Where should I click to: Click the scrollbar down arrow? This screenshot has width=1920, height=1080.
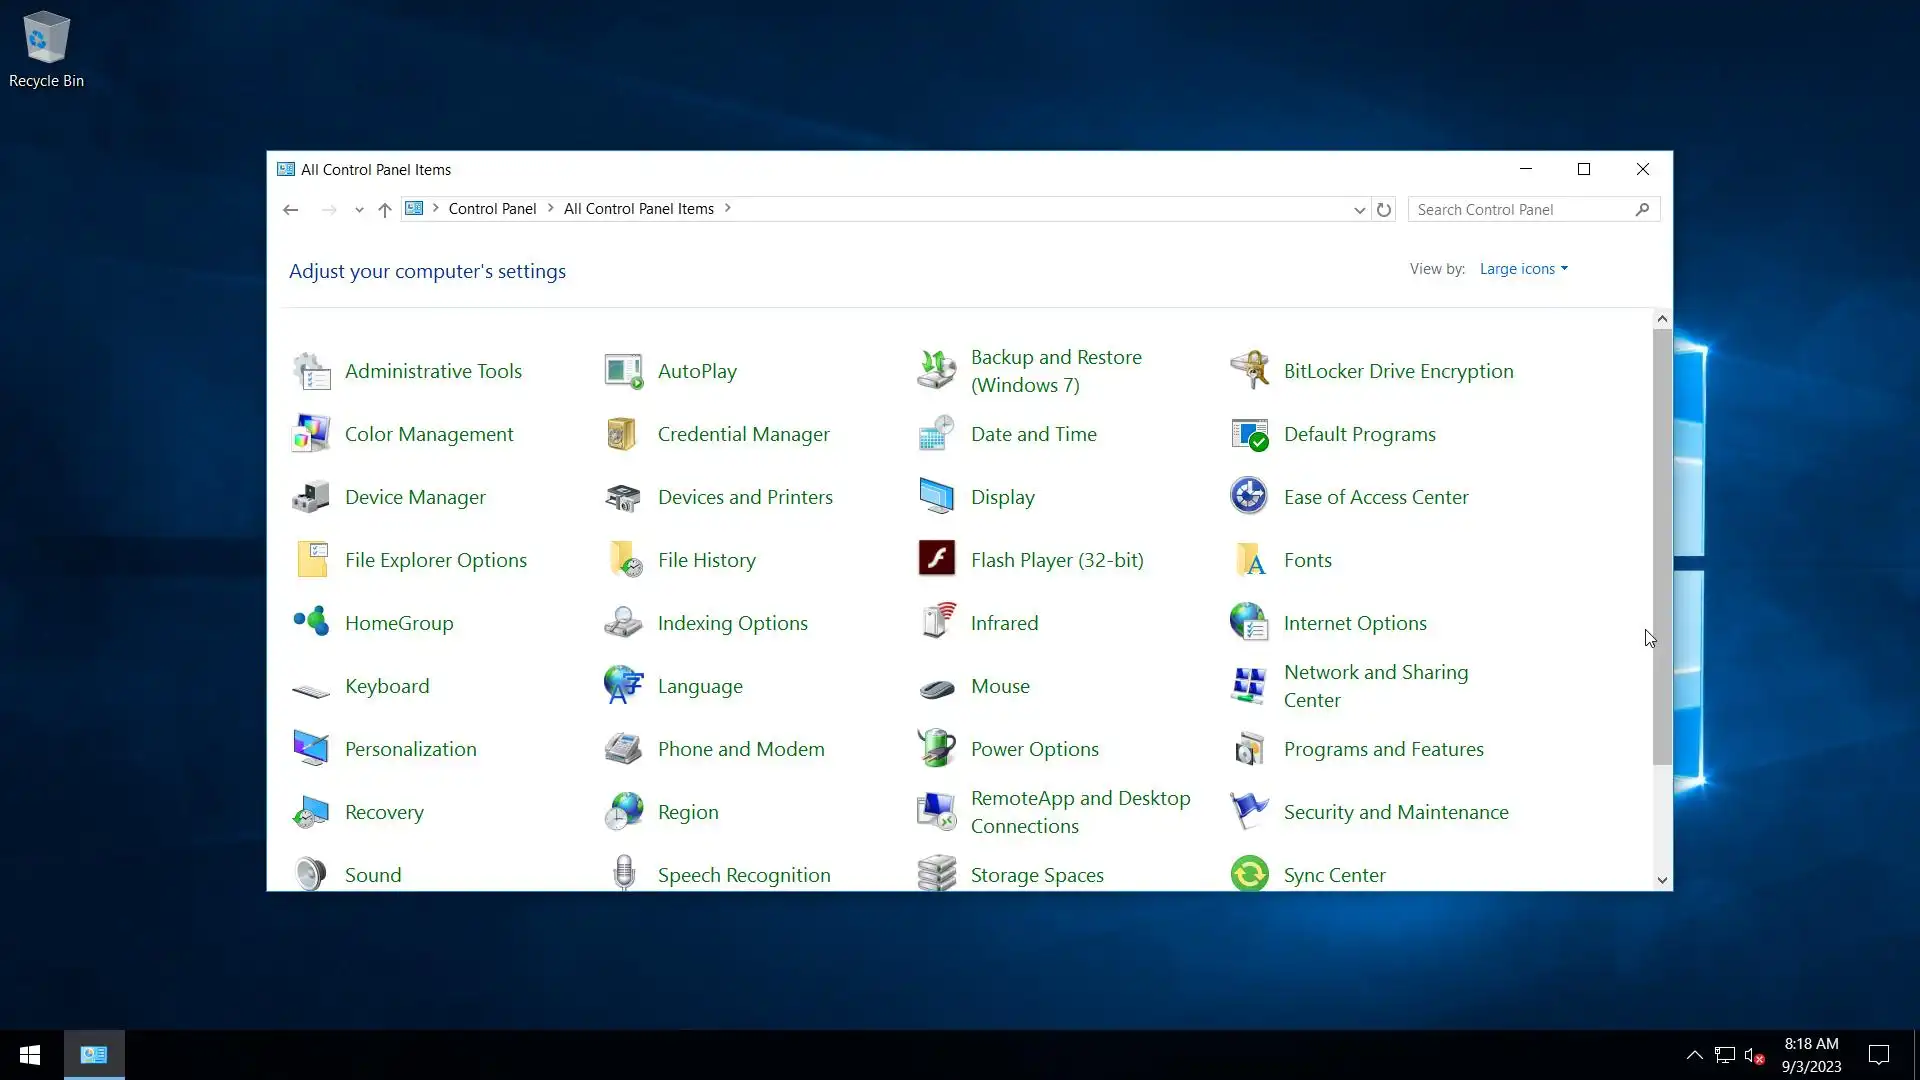(x=1662, y=881)
